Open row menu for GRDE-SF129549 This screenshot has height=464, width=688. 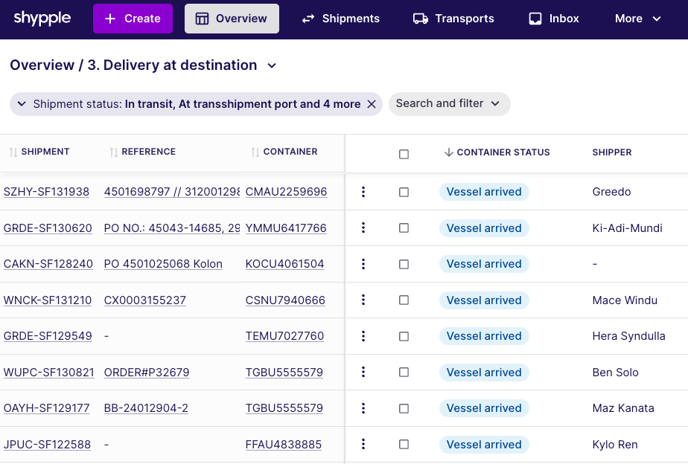pyautogui.click(x=363, y=336)
